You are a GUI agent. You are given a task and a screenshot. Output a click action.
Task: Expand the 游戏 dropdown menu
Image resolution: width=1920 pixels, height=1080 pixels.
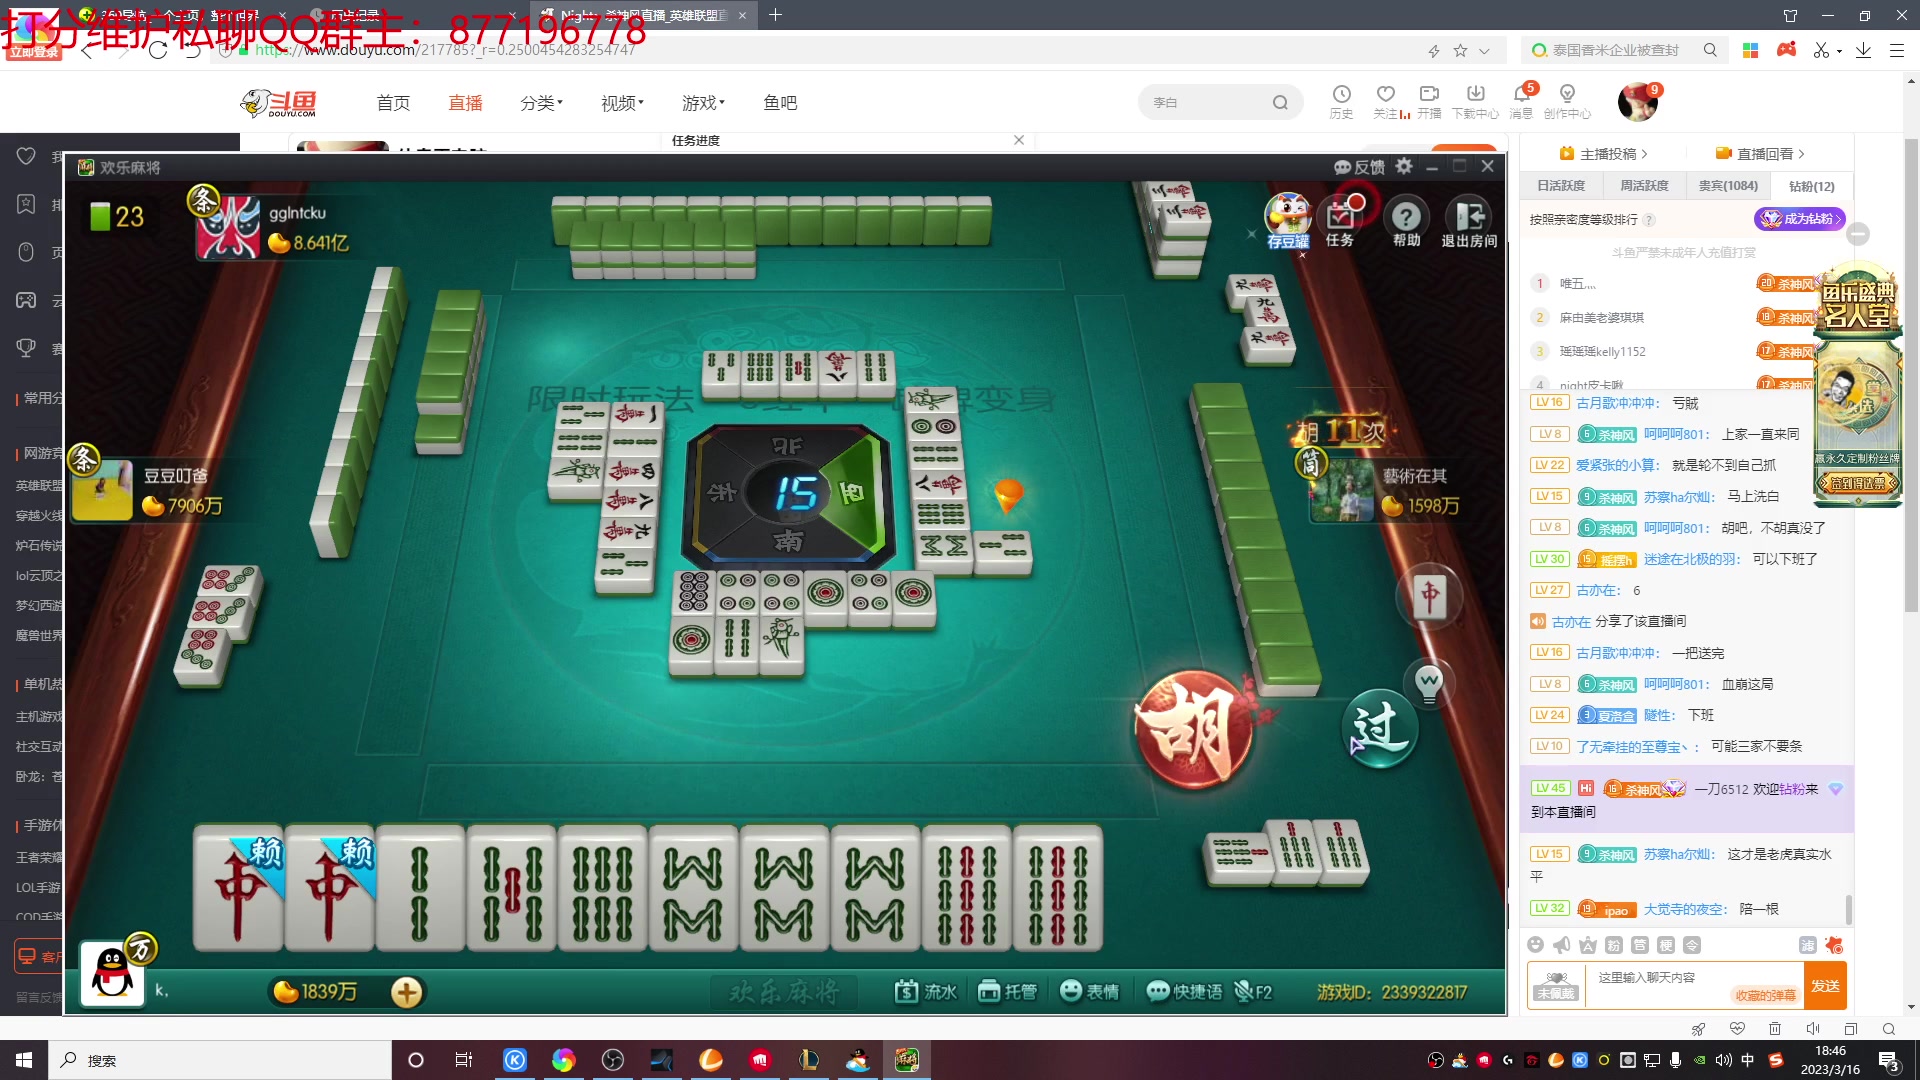click(701, 101)
